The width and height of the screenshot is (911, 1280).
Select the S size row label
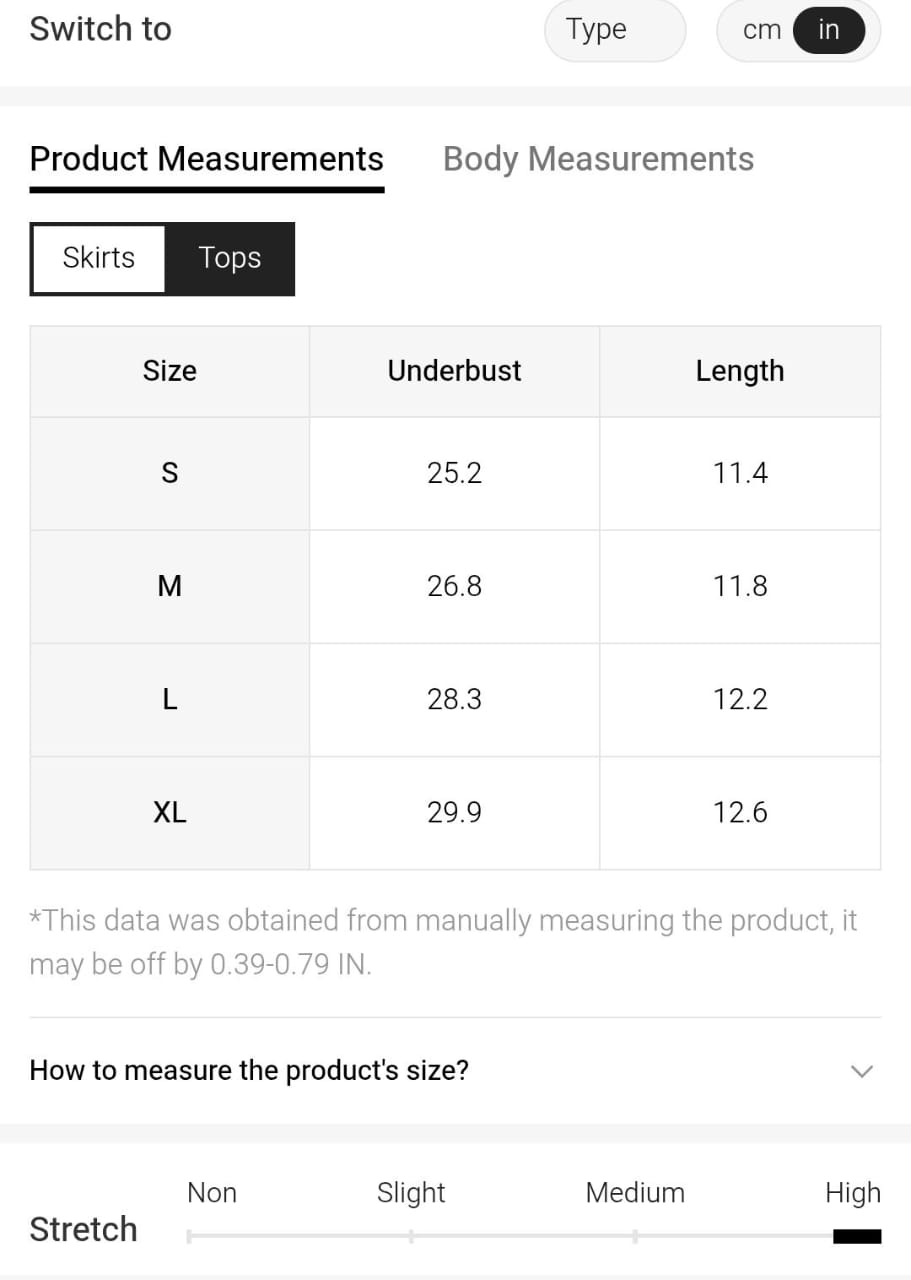(170, 473)
